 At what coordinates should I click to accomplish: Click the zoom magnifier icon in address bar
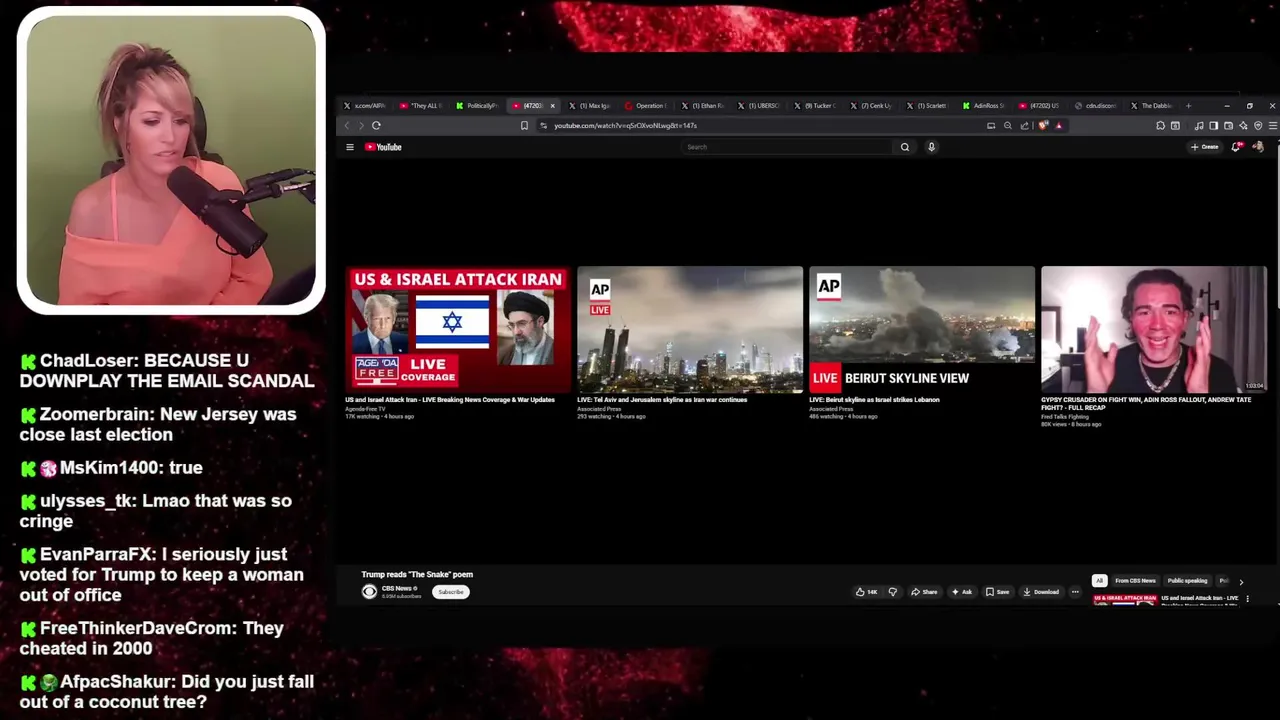click(1007, 125)
